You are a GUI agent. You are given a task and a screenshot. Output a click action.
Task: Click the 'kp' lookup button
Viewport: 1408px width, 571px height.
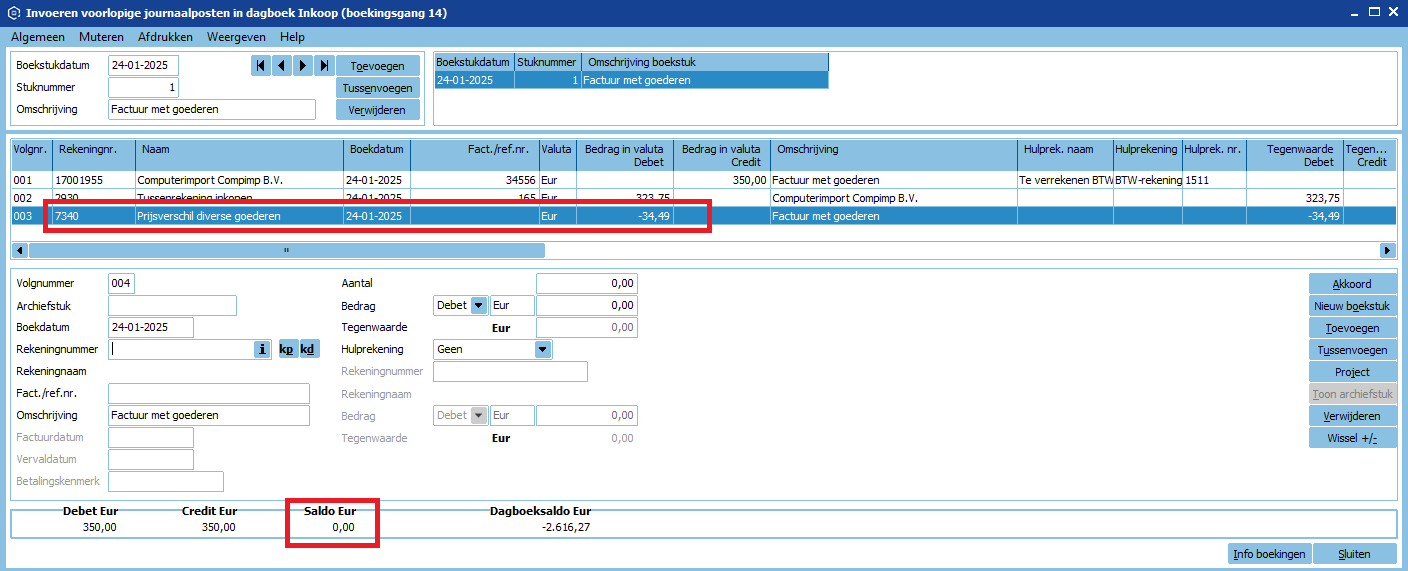tap(286, 349)
